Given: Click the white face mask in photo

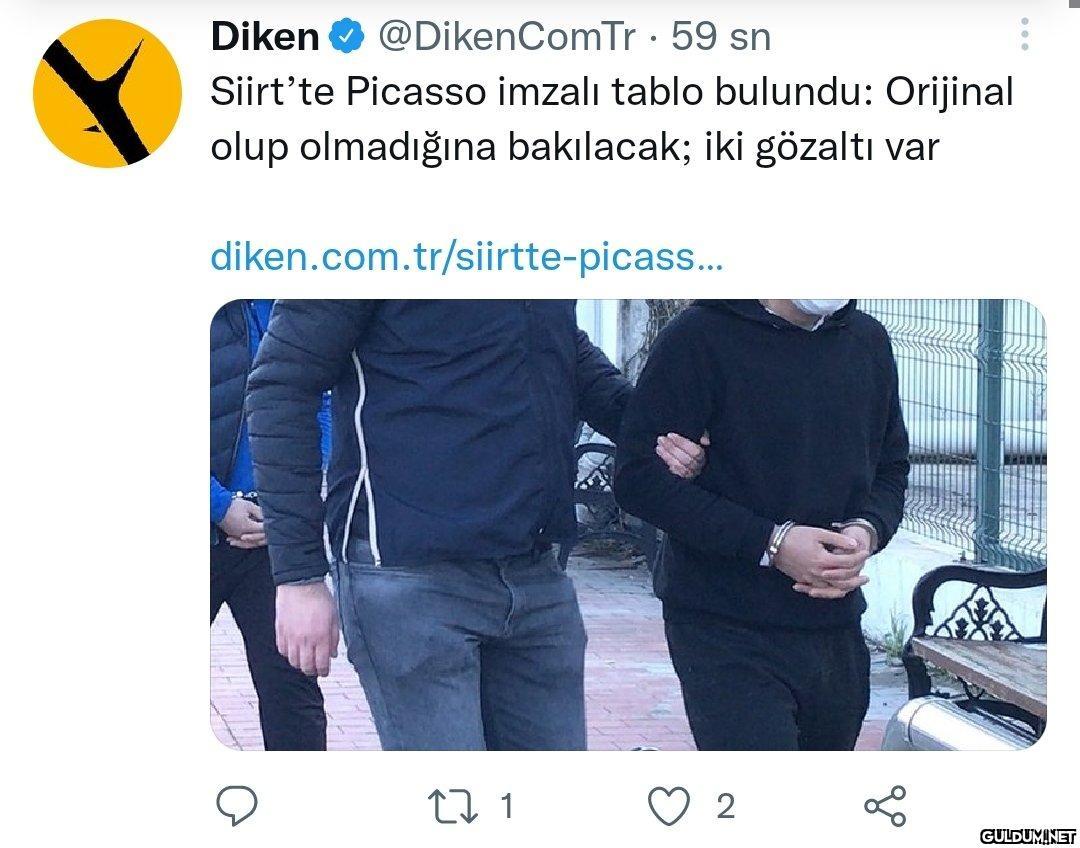Looking at the screenshot, I should click(x=818, y=307).
